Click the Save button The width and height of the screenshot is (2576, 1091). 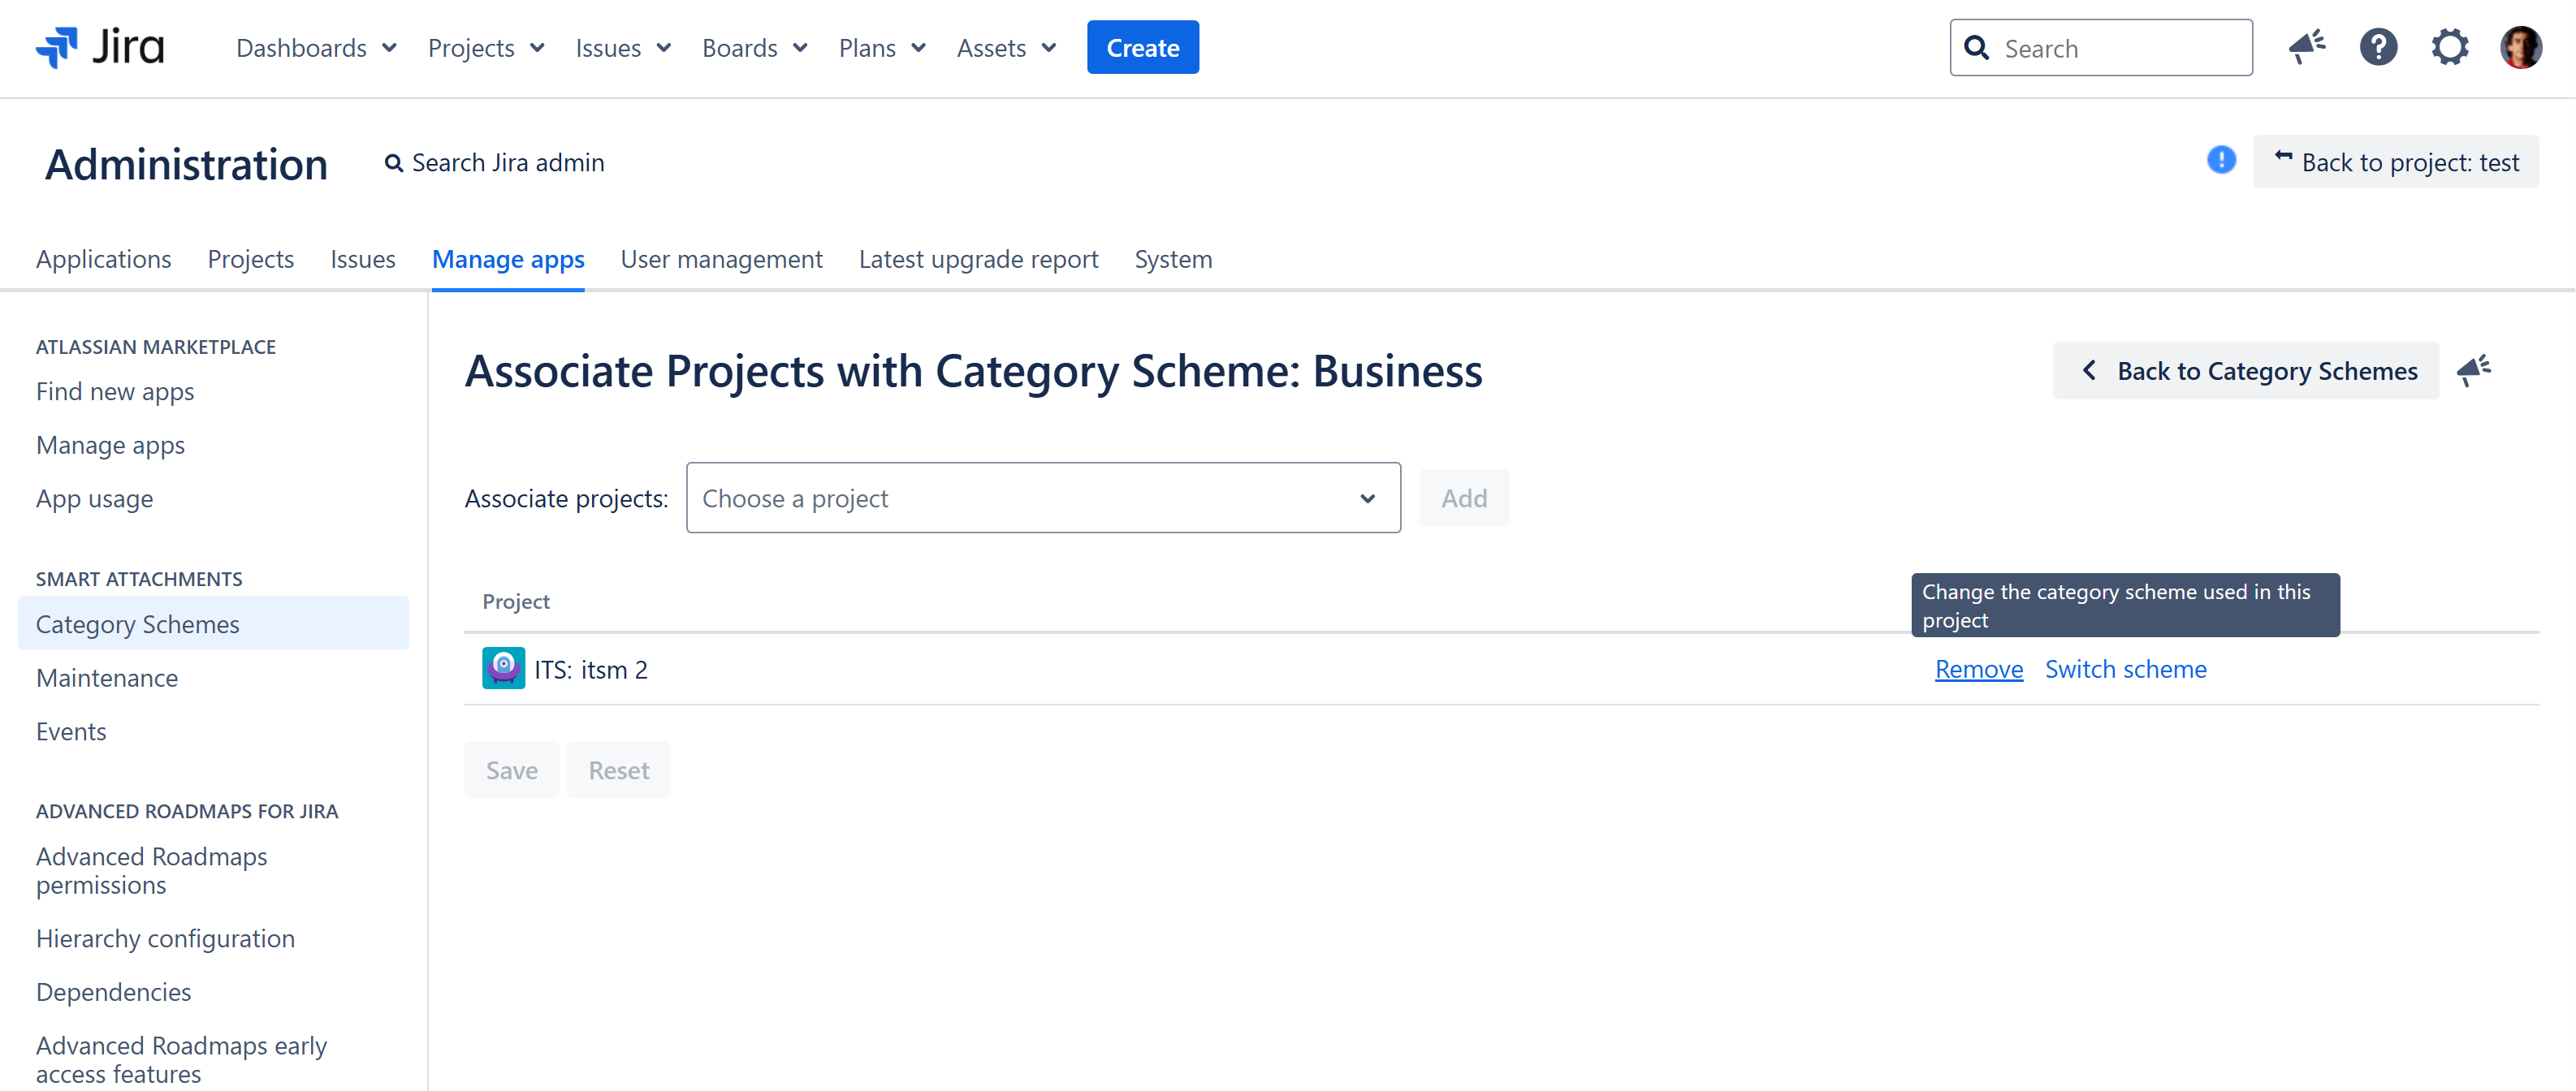[x=512, y=770]
